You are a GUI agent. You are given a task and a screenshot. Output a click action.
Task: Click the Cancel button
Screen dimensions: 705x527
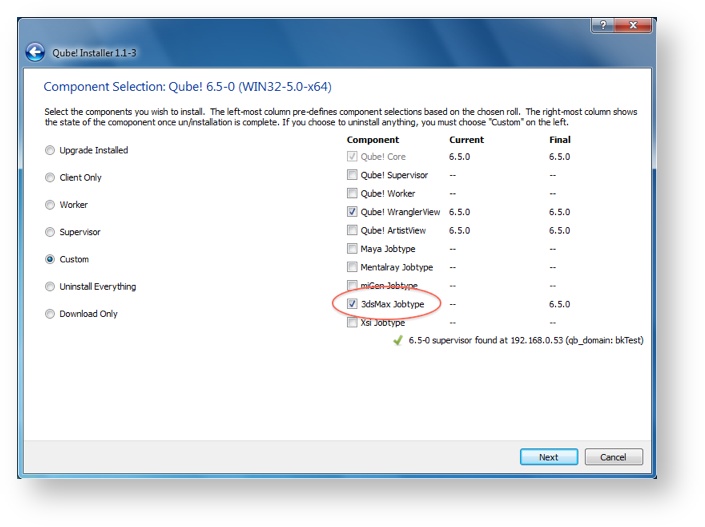point(614,457)
